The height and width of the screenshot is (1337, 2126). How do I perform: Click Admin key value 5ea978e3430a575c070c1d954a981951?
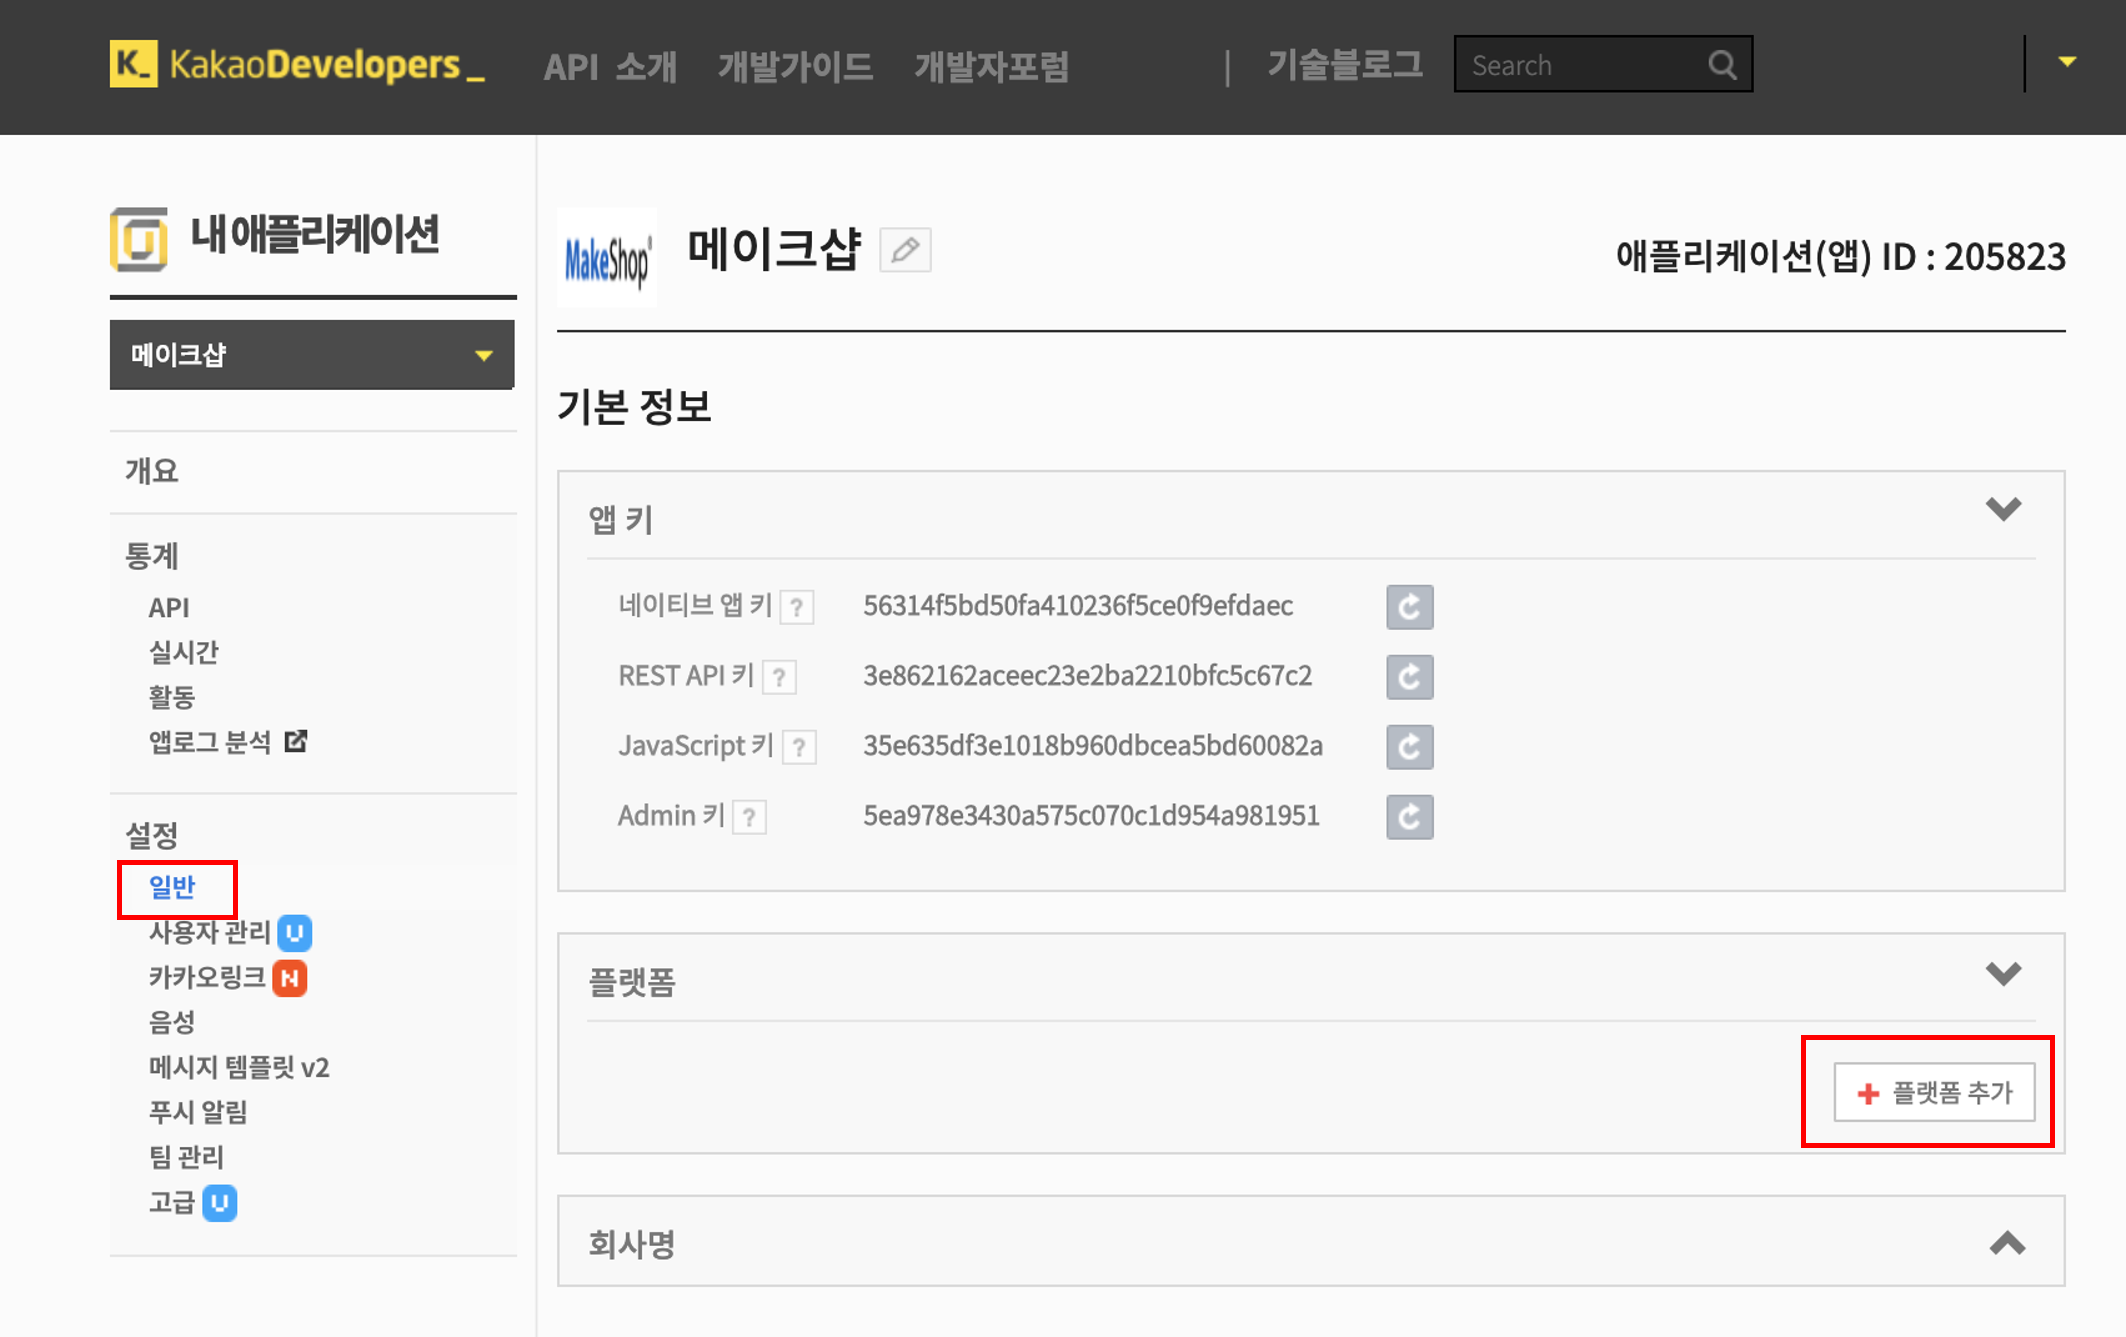pos(1091,816)
